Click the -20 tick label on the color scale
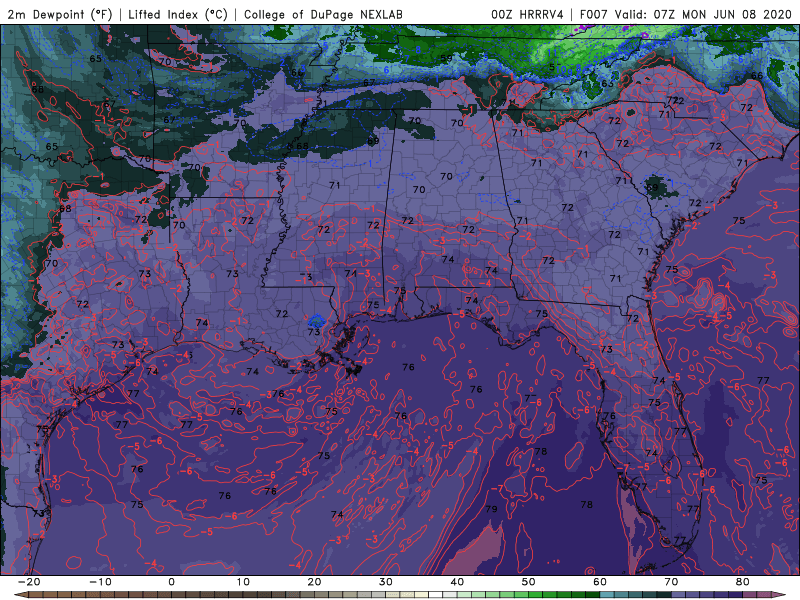The height and width of the screenshot is (600, 800). [29, 582]
